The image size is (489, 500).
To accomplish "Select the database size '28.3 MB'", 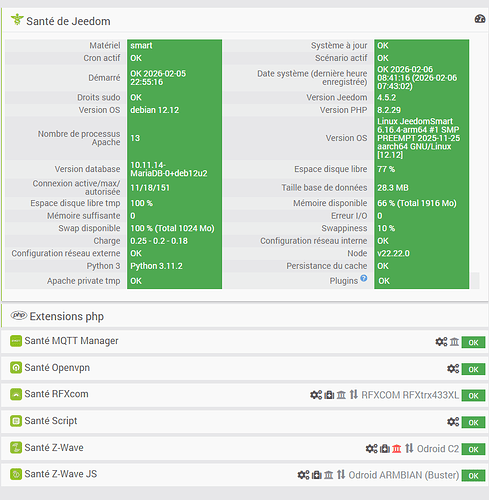I will (x=393, y=188).
